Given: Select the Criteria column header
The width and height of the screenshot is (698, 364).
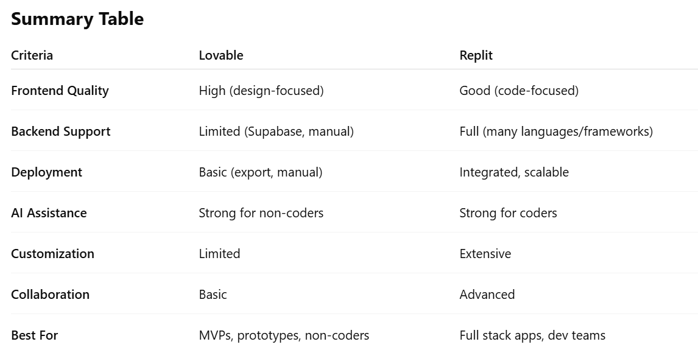Looking at the screenshot, I should pos(32,56).
